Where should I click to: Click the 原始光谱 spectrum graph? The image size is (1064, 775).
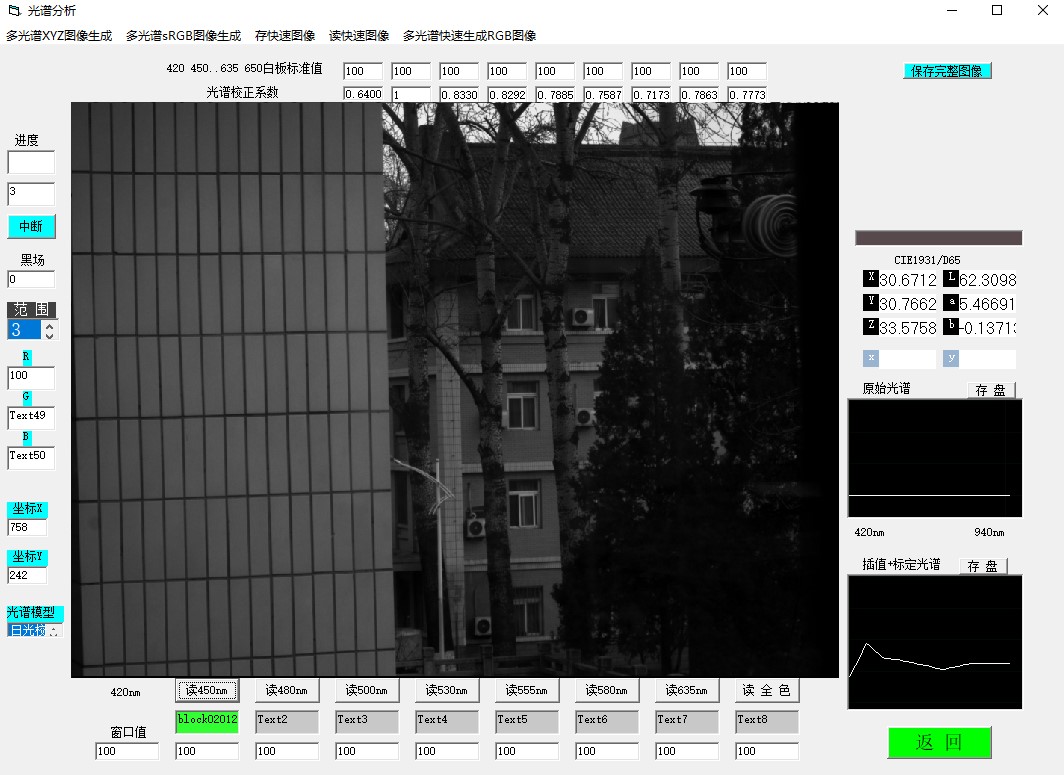coord(934,460)
